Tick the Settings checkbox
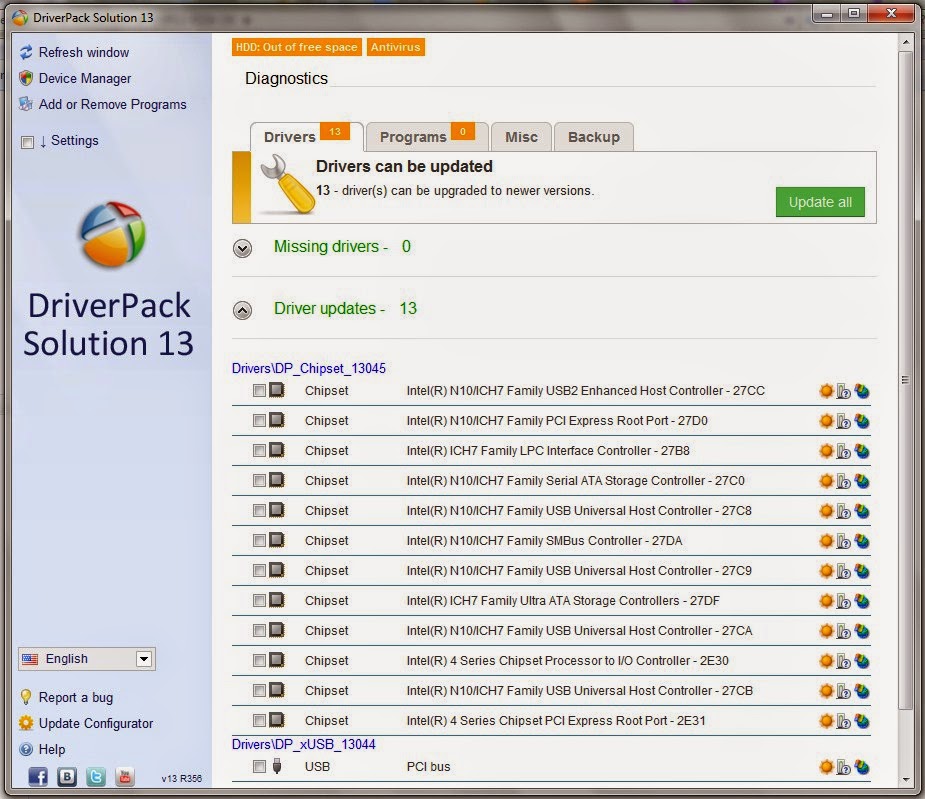The image size is (925, 799). coord(27,142)
